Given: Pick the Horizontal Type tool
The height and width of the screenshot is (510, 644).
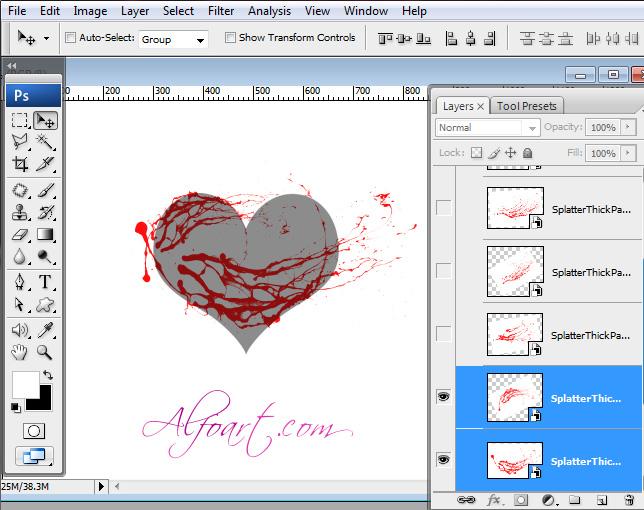Looking at the screenshot, I should tap(45, 281).
